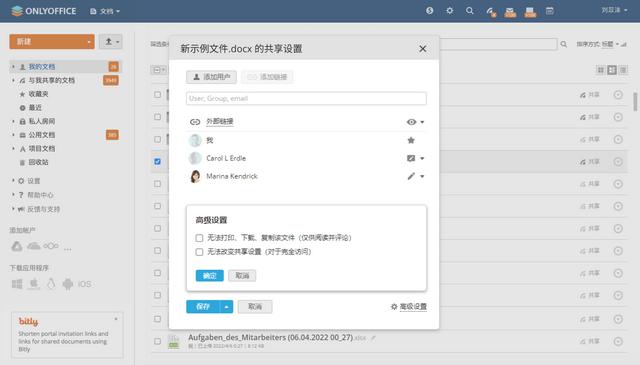
Task: Expand the 公用文档 tree node arrow
Action: click(x=13, y=135)
